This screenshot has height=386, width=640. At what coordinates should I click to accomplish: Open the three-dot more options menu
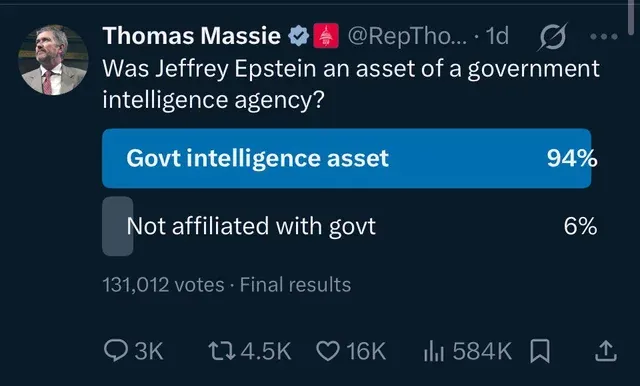click(x=604, y=37)
